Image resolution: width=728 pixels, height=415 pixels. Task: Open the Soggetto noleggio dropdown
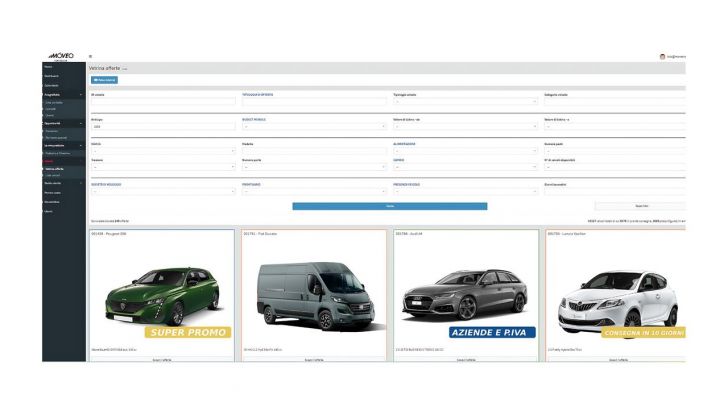click(163, 191)
